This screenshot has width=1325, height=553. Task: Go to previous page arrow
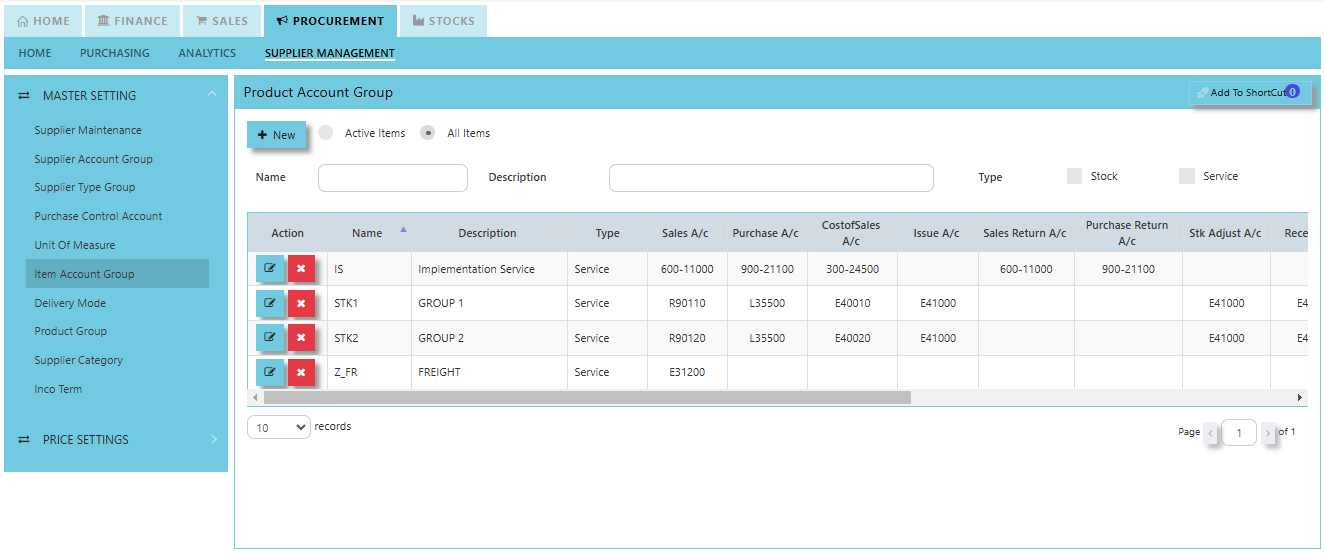[x=1211, y=433]
